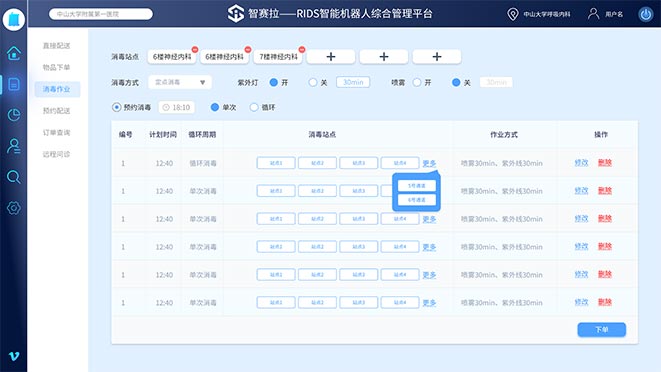The image size is (661, 372).
Task: Open the 18:10 time picker
Action: [177, 108]
